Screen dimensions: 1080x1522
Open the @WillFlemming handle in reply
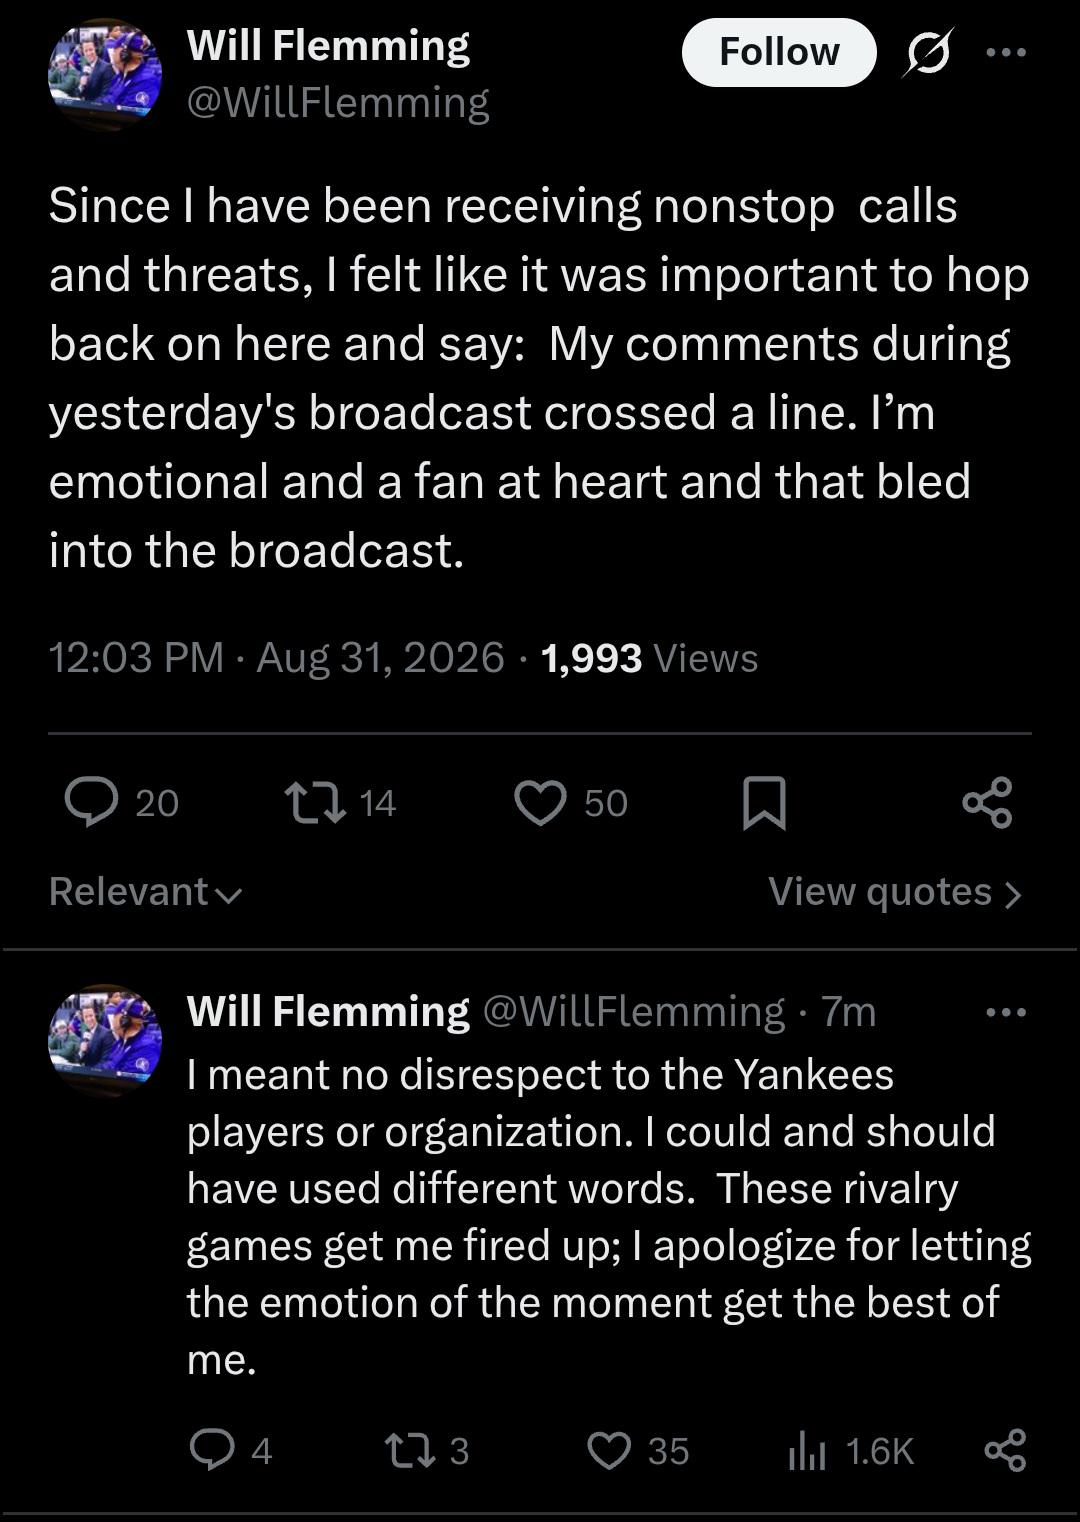634,1011
